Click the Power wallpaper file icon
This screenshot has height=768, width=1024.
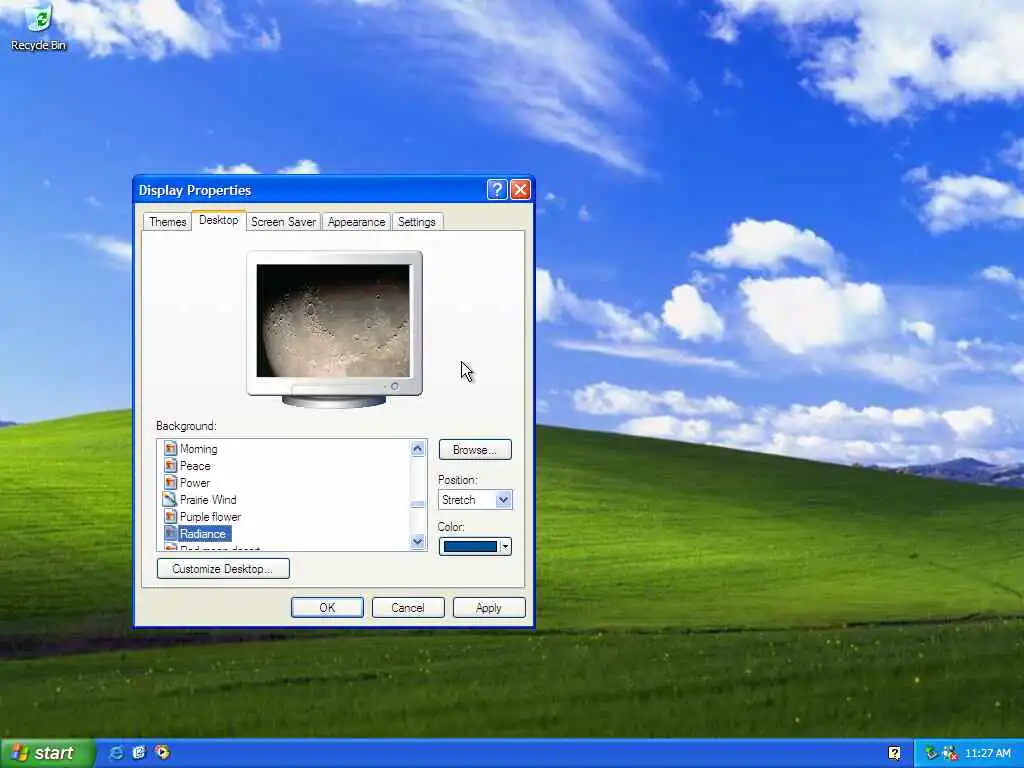coord(170,482)
